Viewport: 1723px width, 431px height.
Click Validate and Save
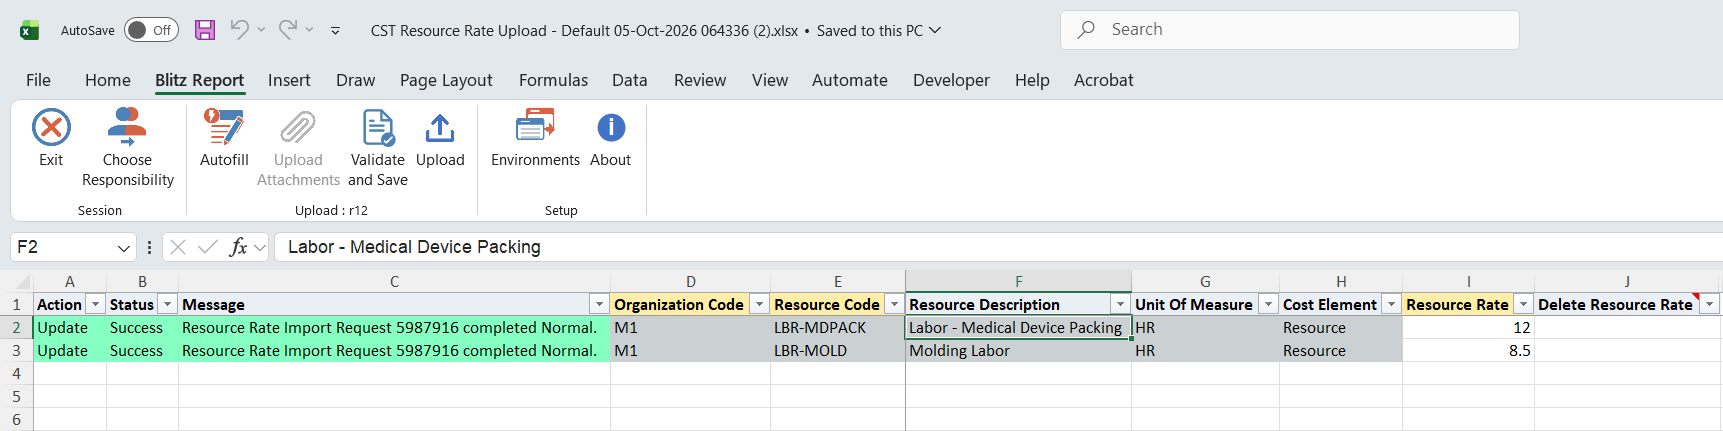(x=378, y=148)
